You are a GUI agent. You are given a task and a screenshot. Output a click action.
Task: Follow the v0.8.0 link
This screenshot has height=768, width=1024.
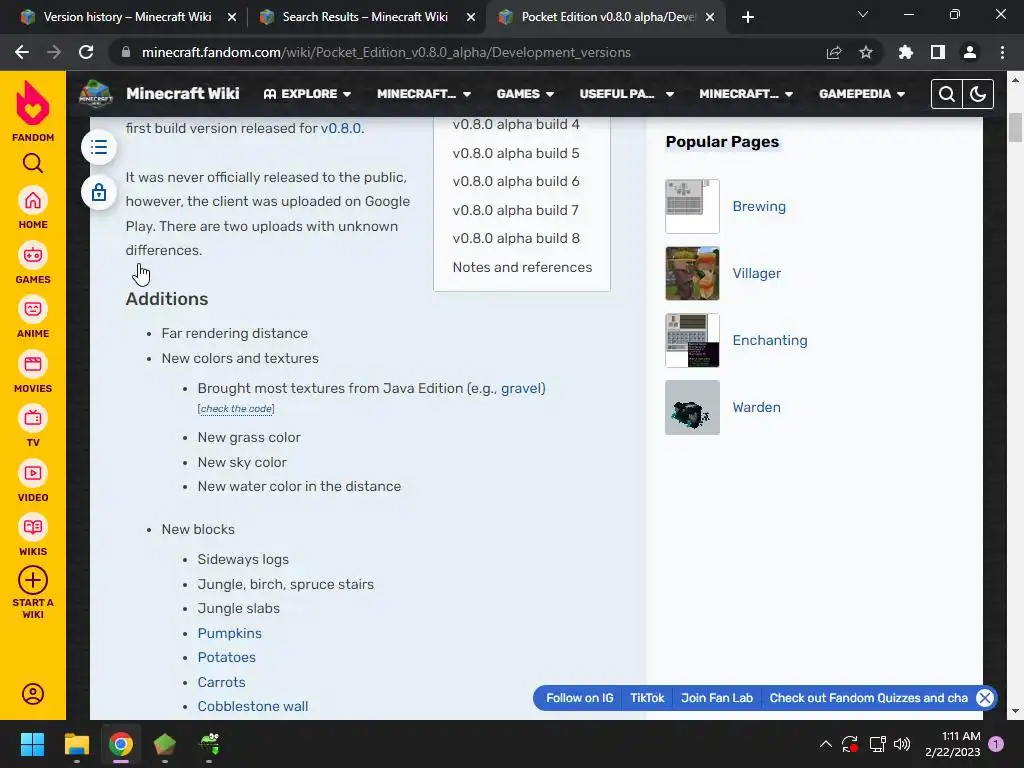click(x=340, y=128)
